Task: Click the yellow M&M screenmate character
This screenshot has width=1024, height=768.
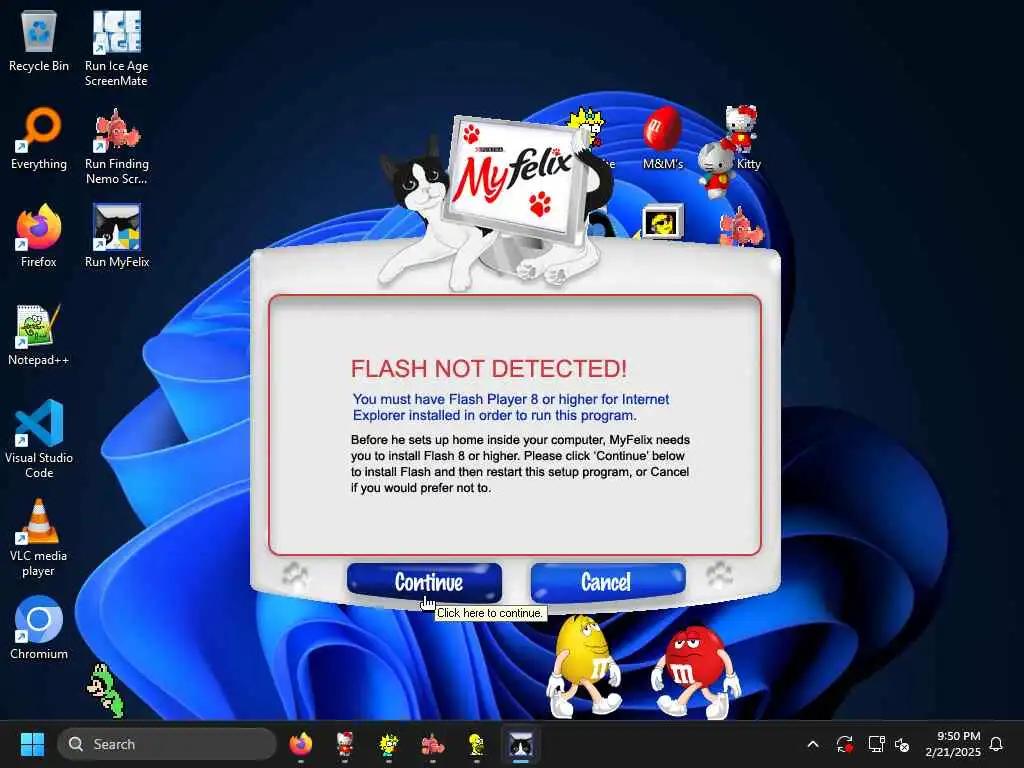Action: coord(584,666)
